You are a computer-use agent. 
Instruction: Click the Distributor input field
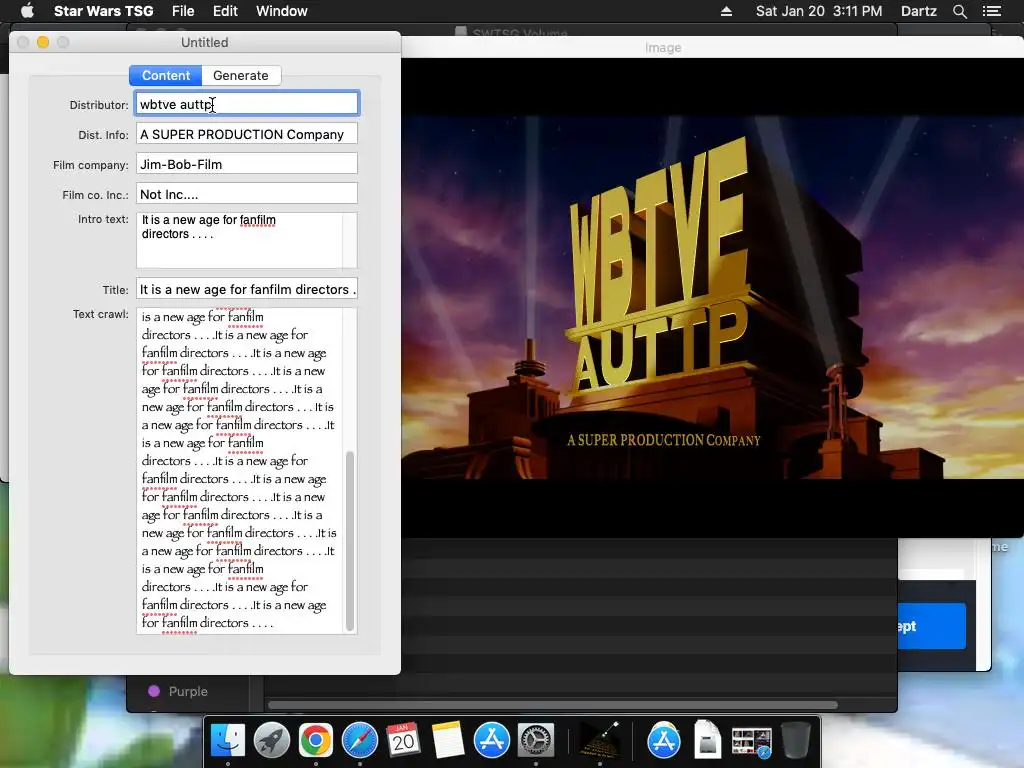(x=247, y=104)
